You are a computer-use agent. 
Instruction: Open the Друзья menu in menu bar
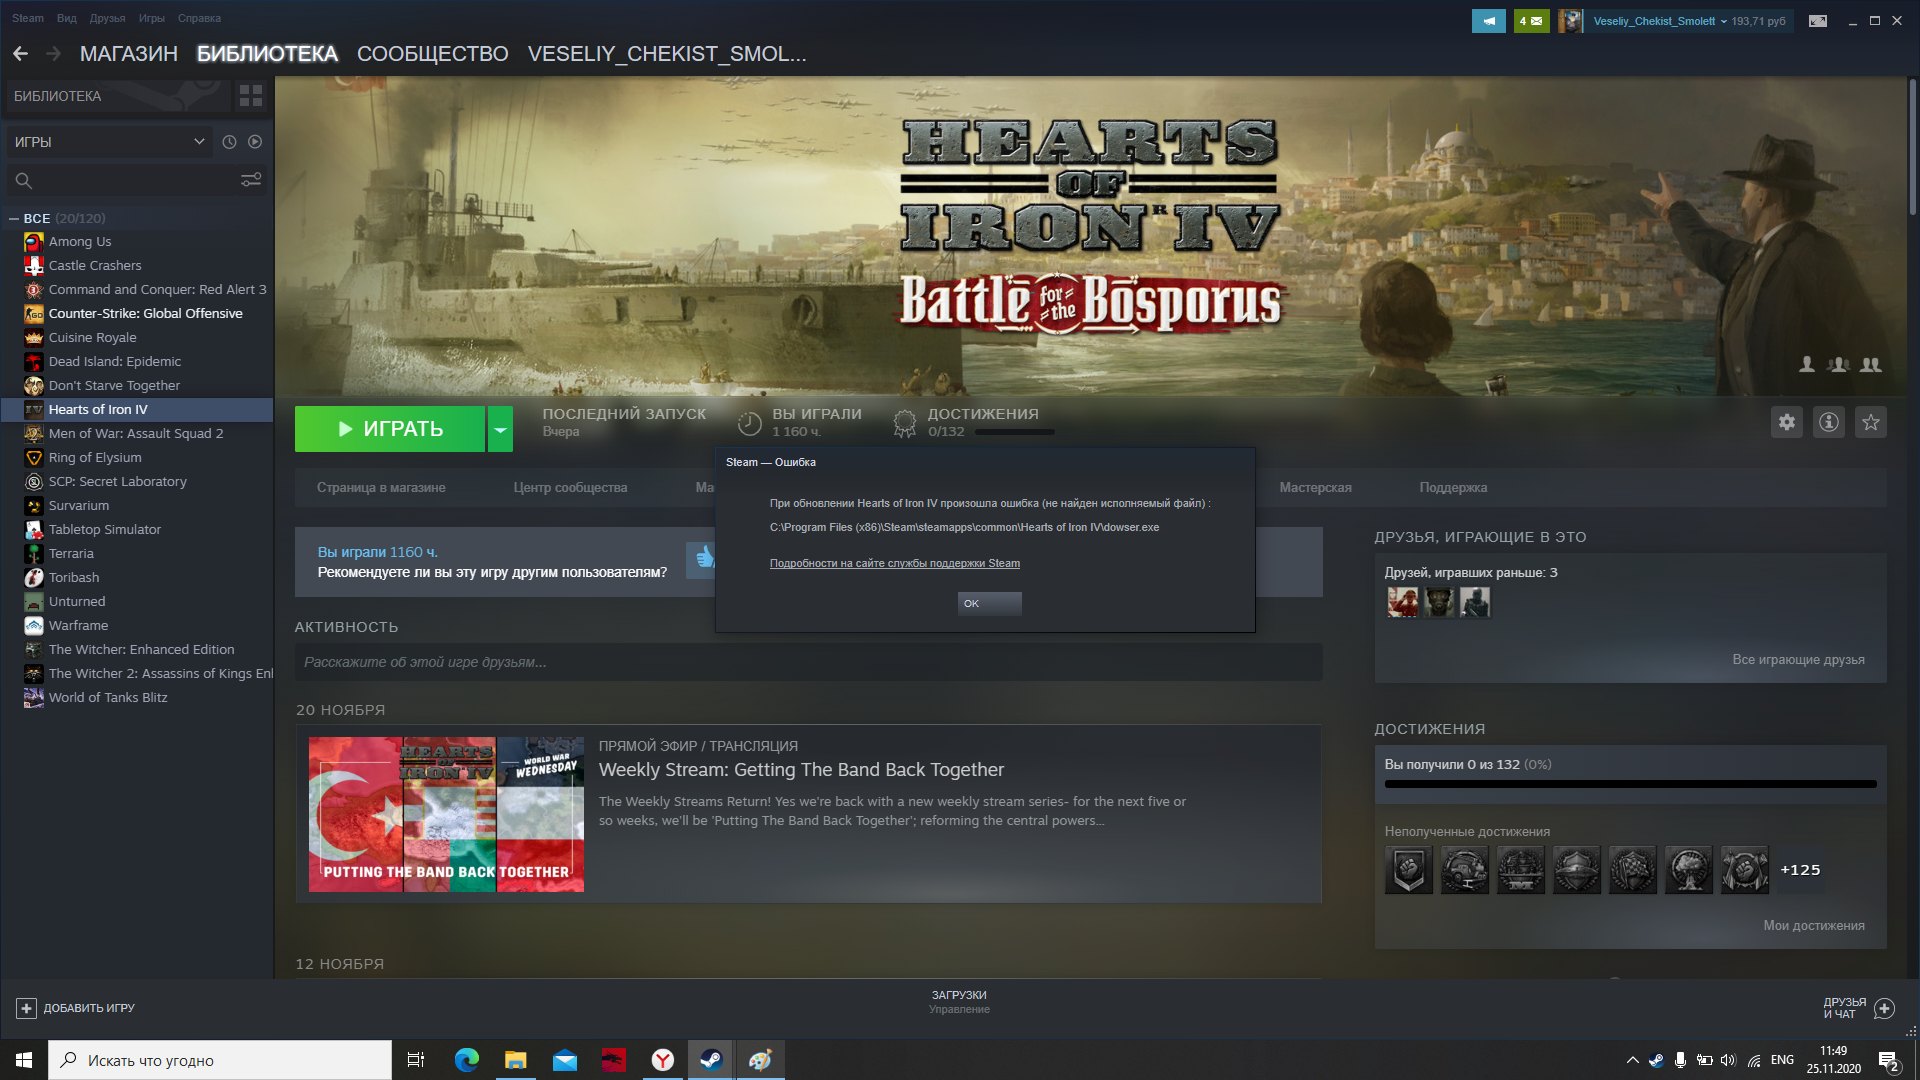pyautogui.click(x=107, y=18)
